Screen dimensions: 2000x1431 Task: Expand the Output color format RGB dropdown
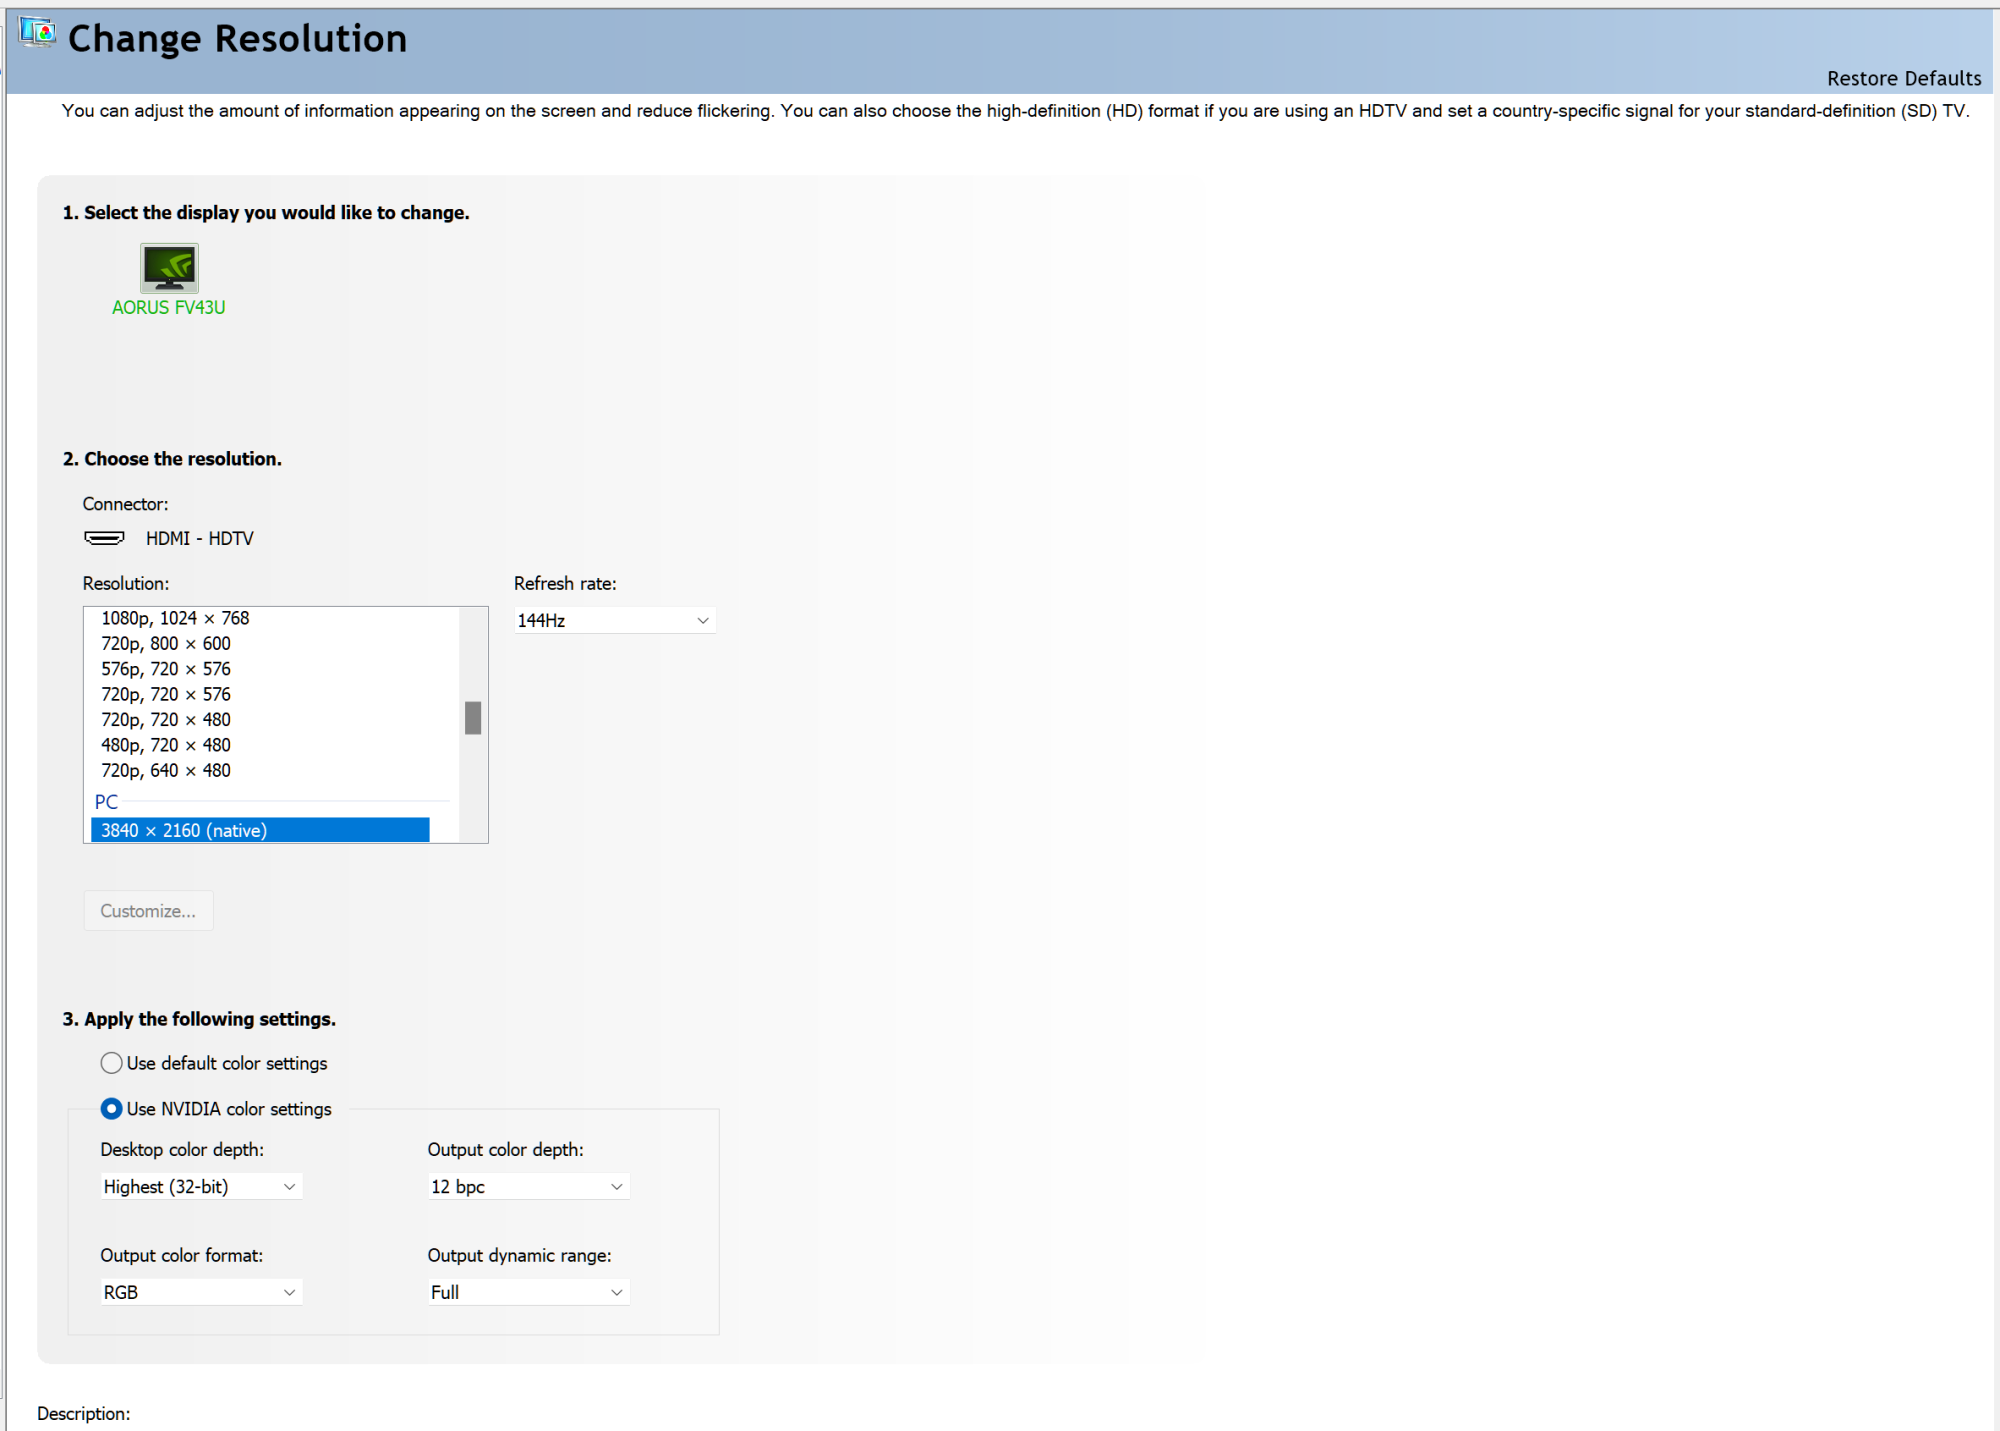coord(200,1293)
